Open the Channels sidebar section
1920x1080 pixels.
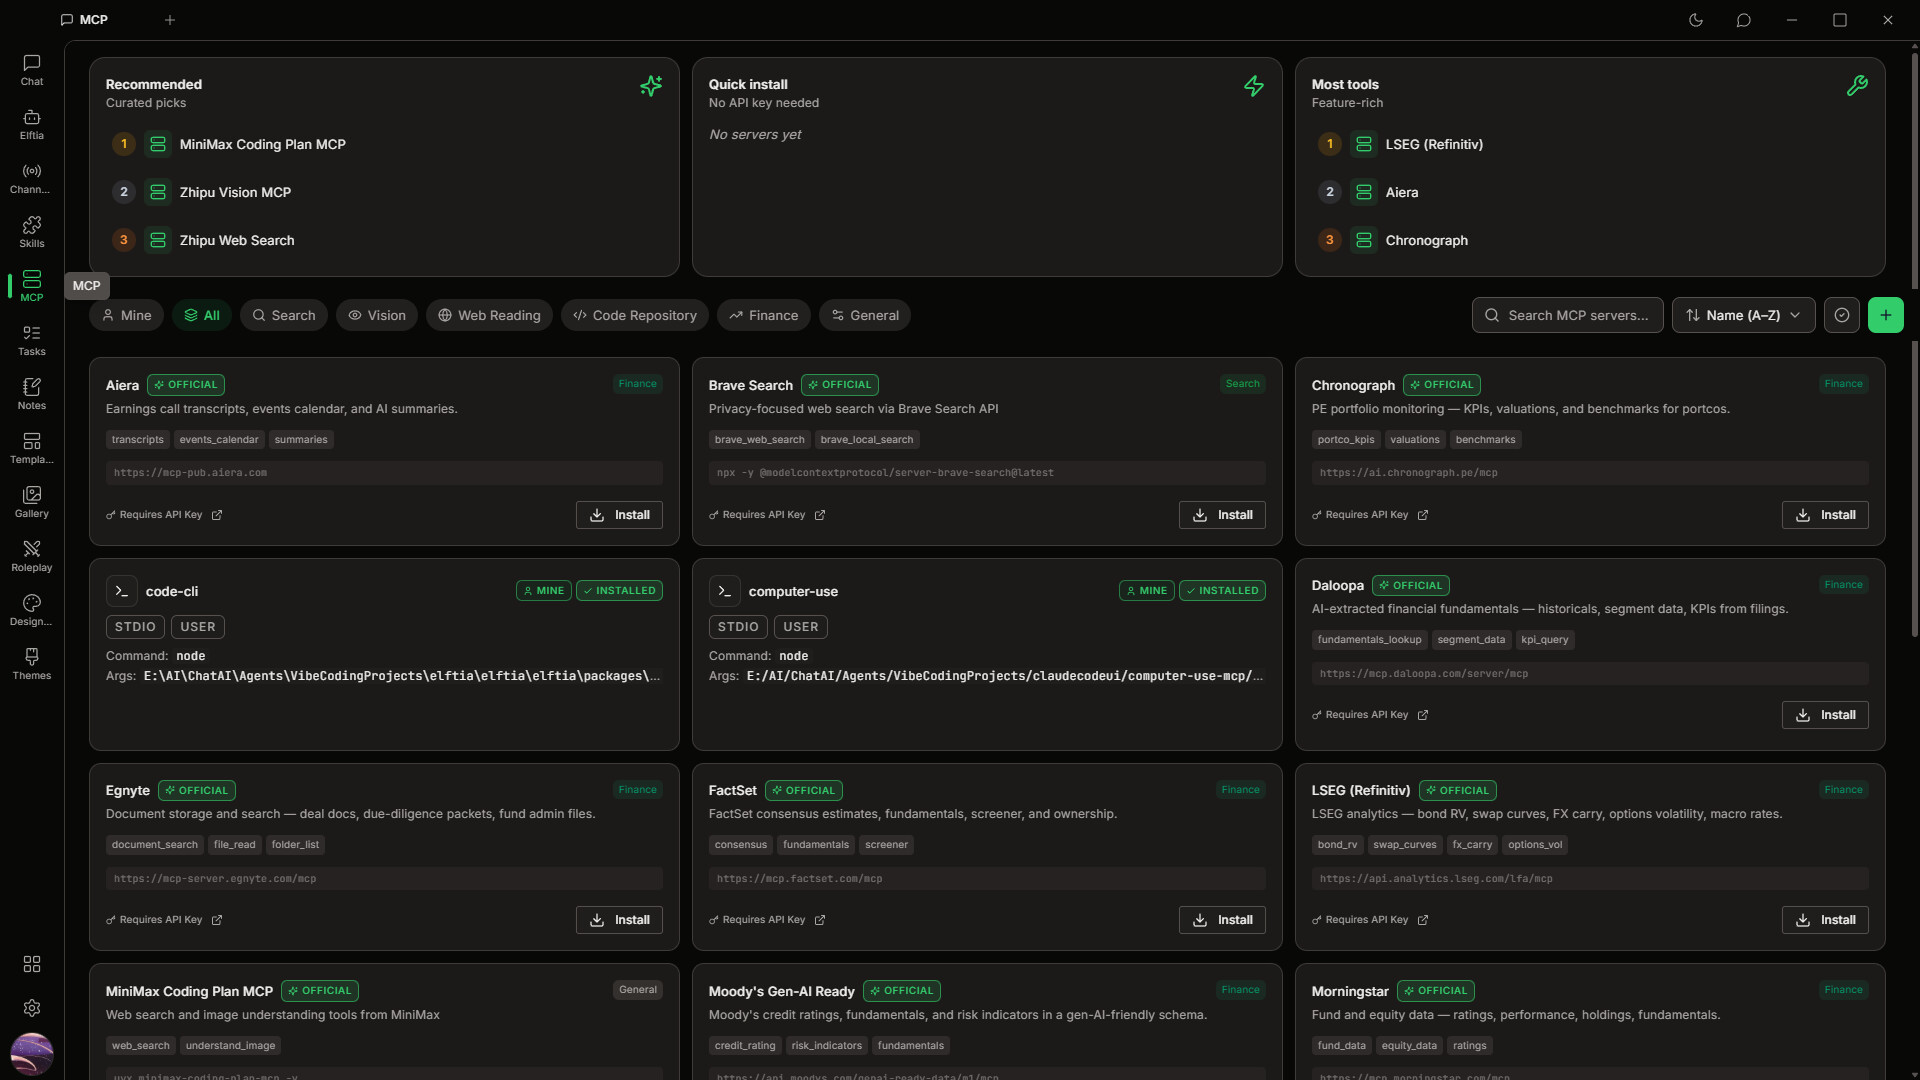32,178
